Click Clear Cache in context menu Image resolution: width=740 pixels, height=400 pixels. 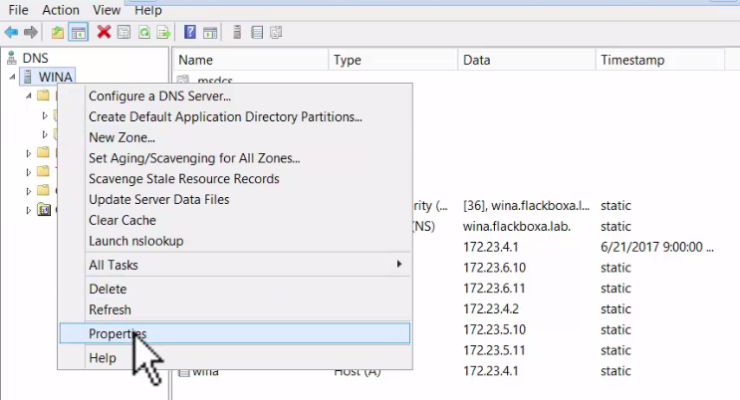click(x=123, y=220)
